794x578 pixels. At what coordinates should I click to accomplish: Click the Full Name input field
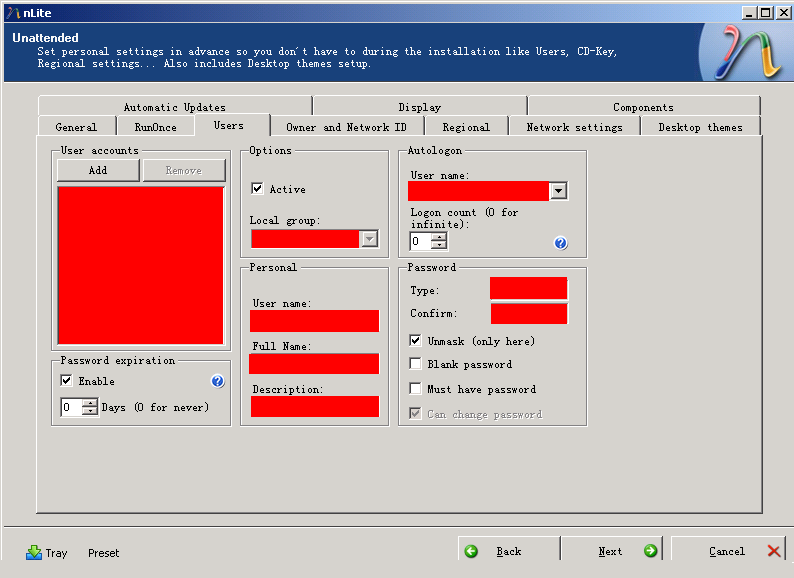[x=314, y=364]
